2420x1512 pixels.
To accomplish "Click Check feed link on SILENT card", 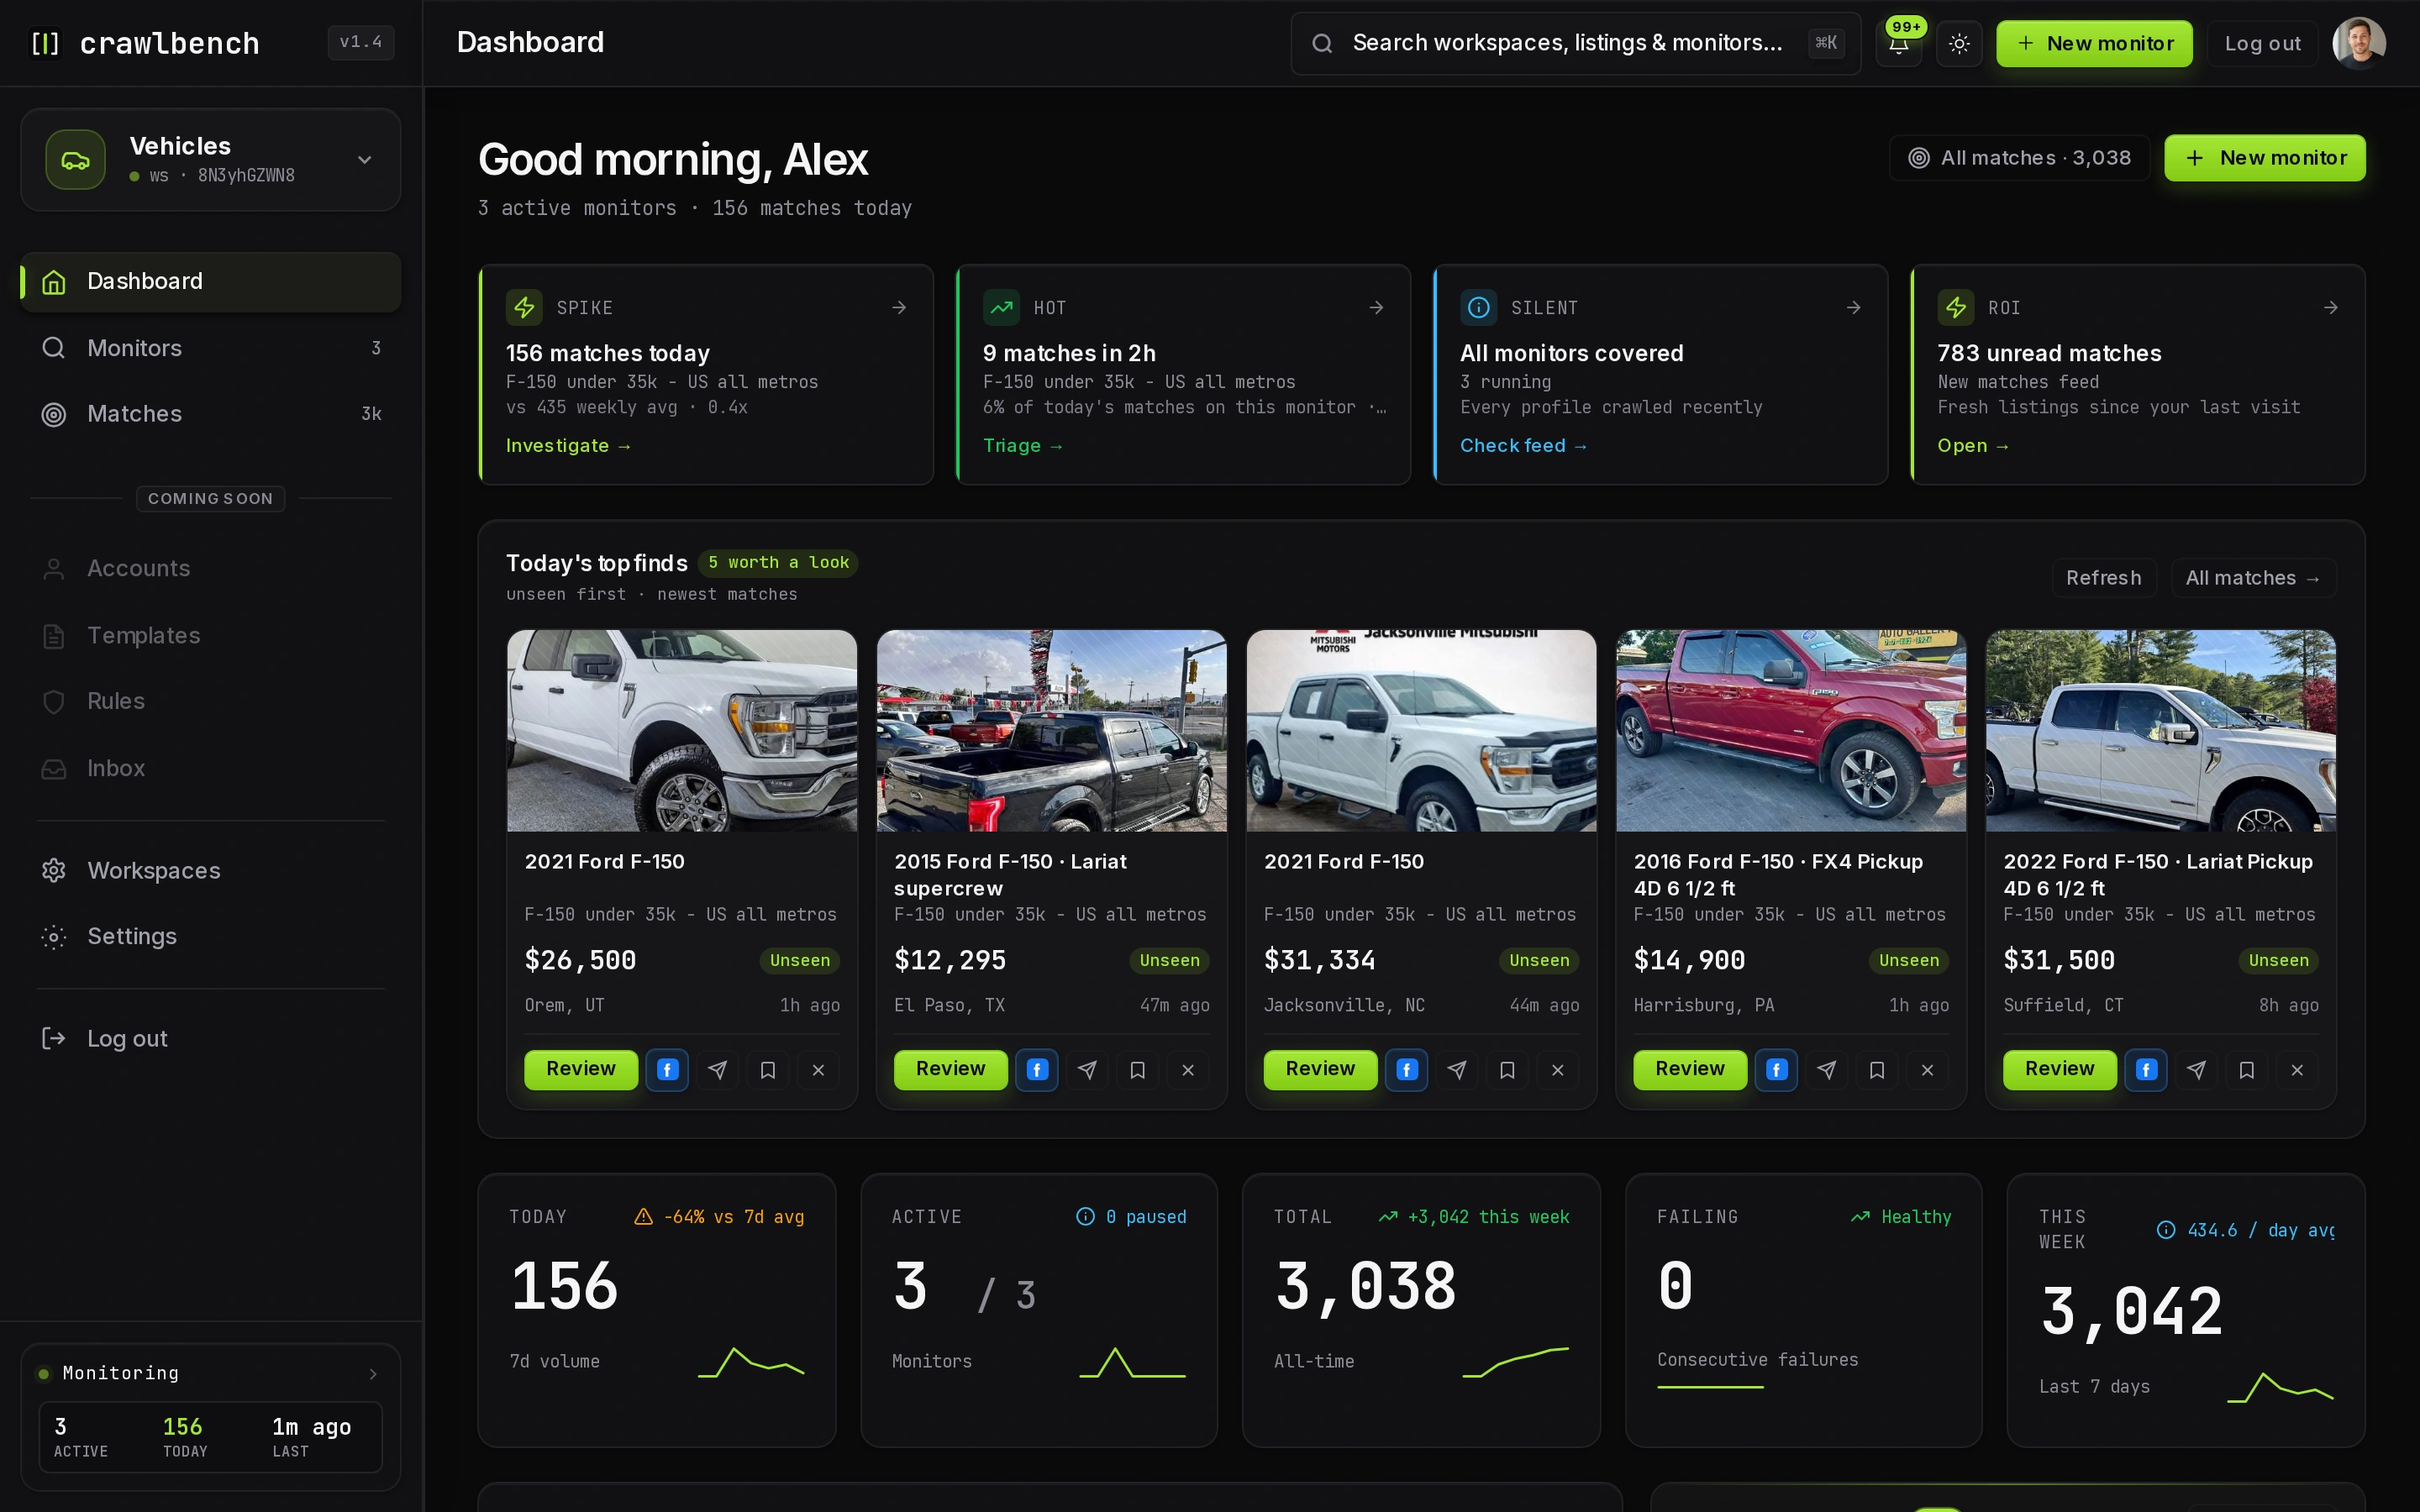I will pos(1523,446).
